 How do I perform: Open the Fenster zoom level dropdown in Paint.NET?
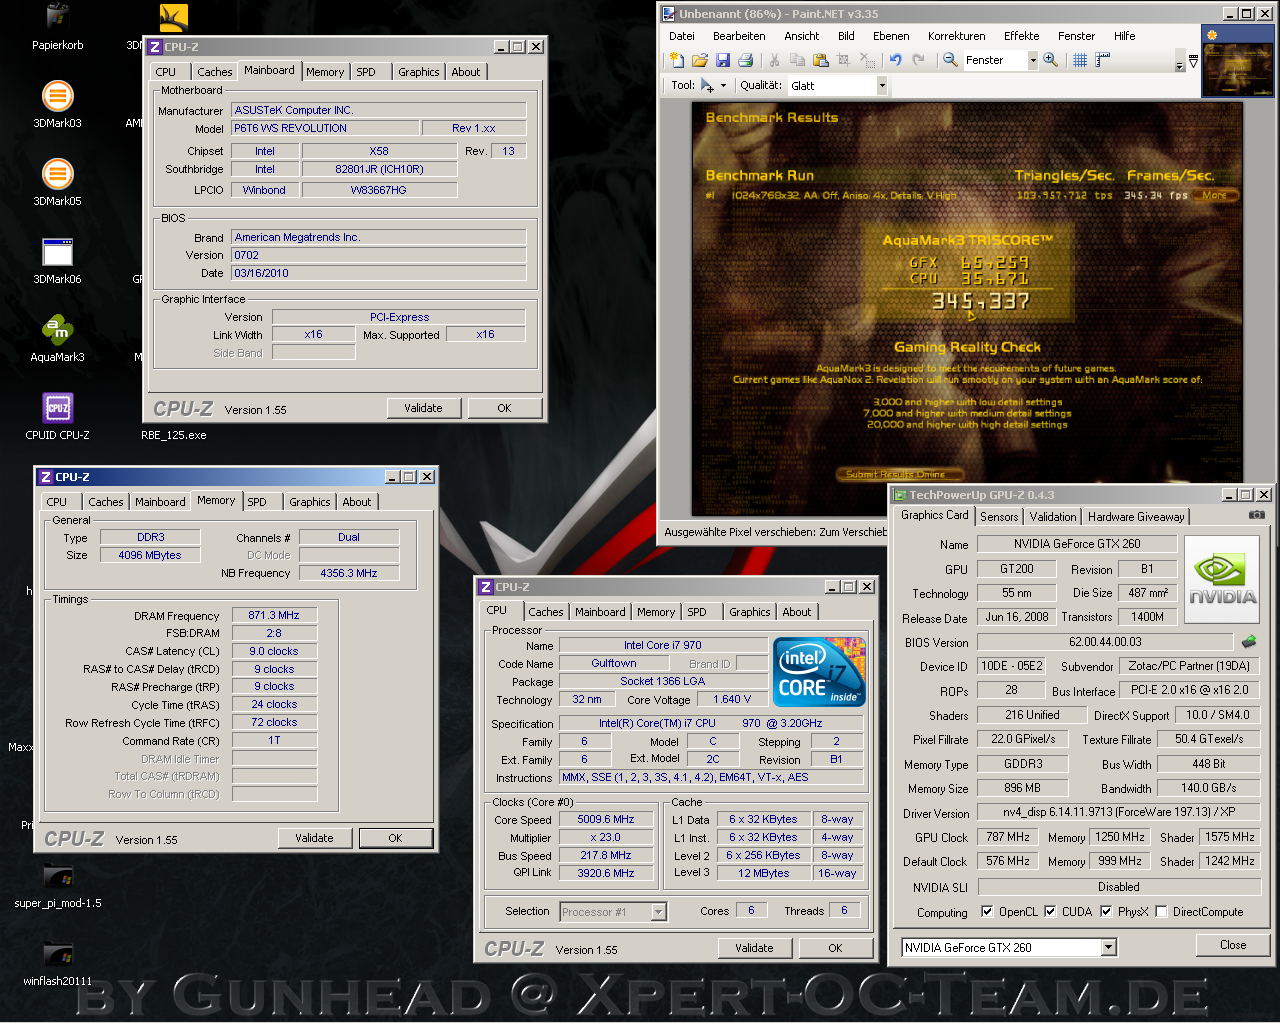[1033, 60]
